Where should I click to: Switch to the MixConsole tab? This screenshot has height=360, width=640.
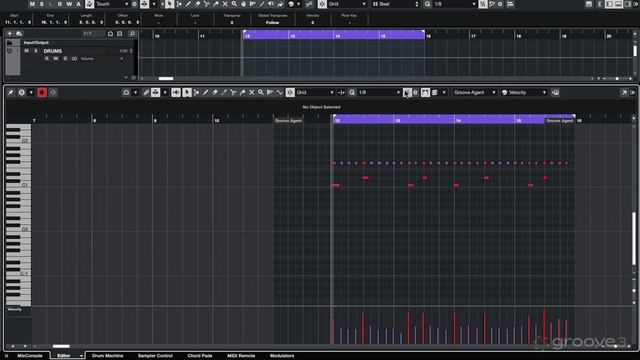30,356
